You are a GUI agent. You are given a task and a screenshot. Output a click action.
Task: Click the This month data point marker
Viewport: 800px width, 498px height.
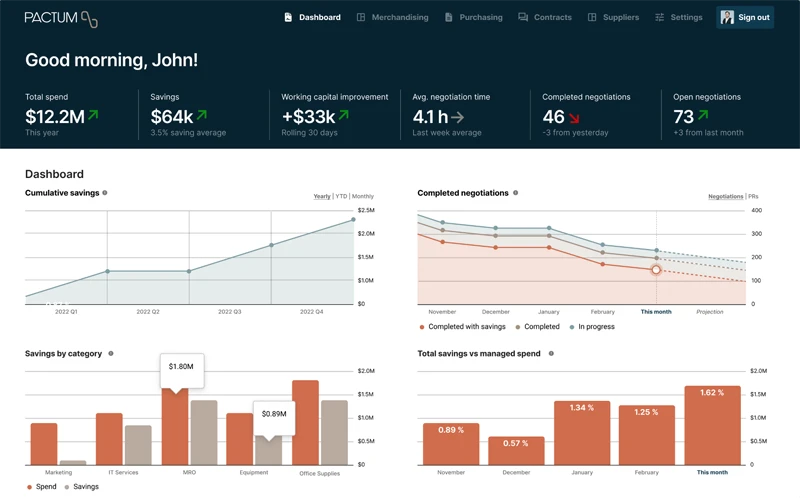656,270
